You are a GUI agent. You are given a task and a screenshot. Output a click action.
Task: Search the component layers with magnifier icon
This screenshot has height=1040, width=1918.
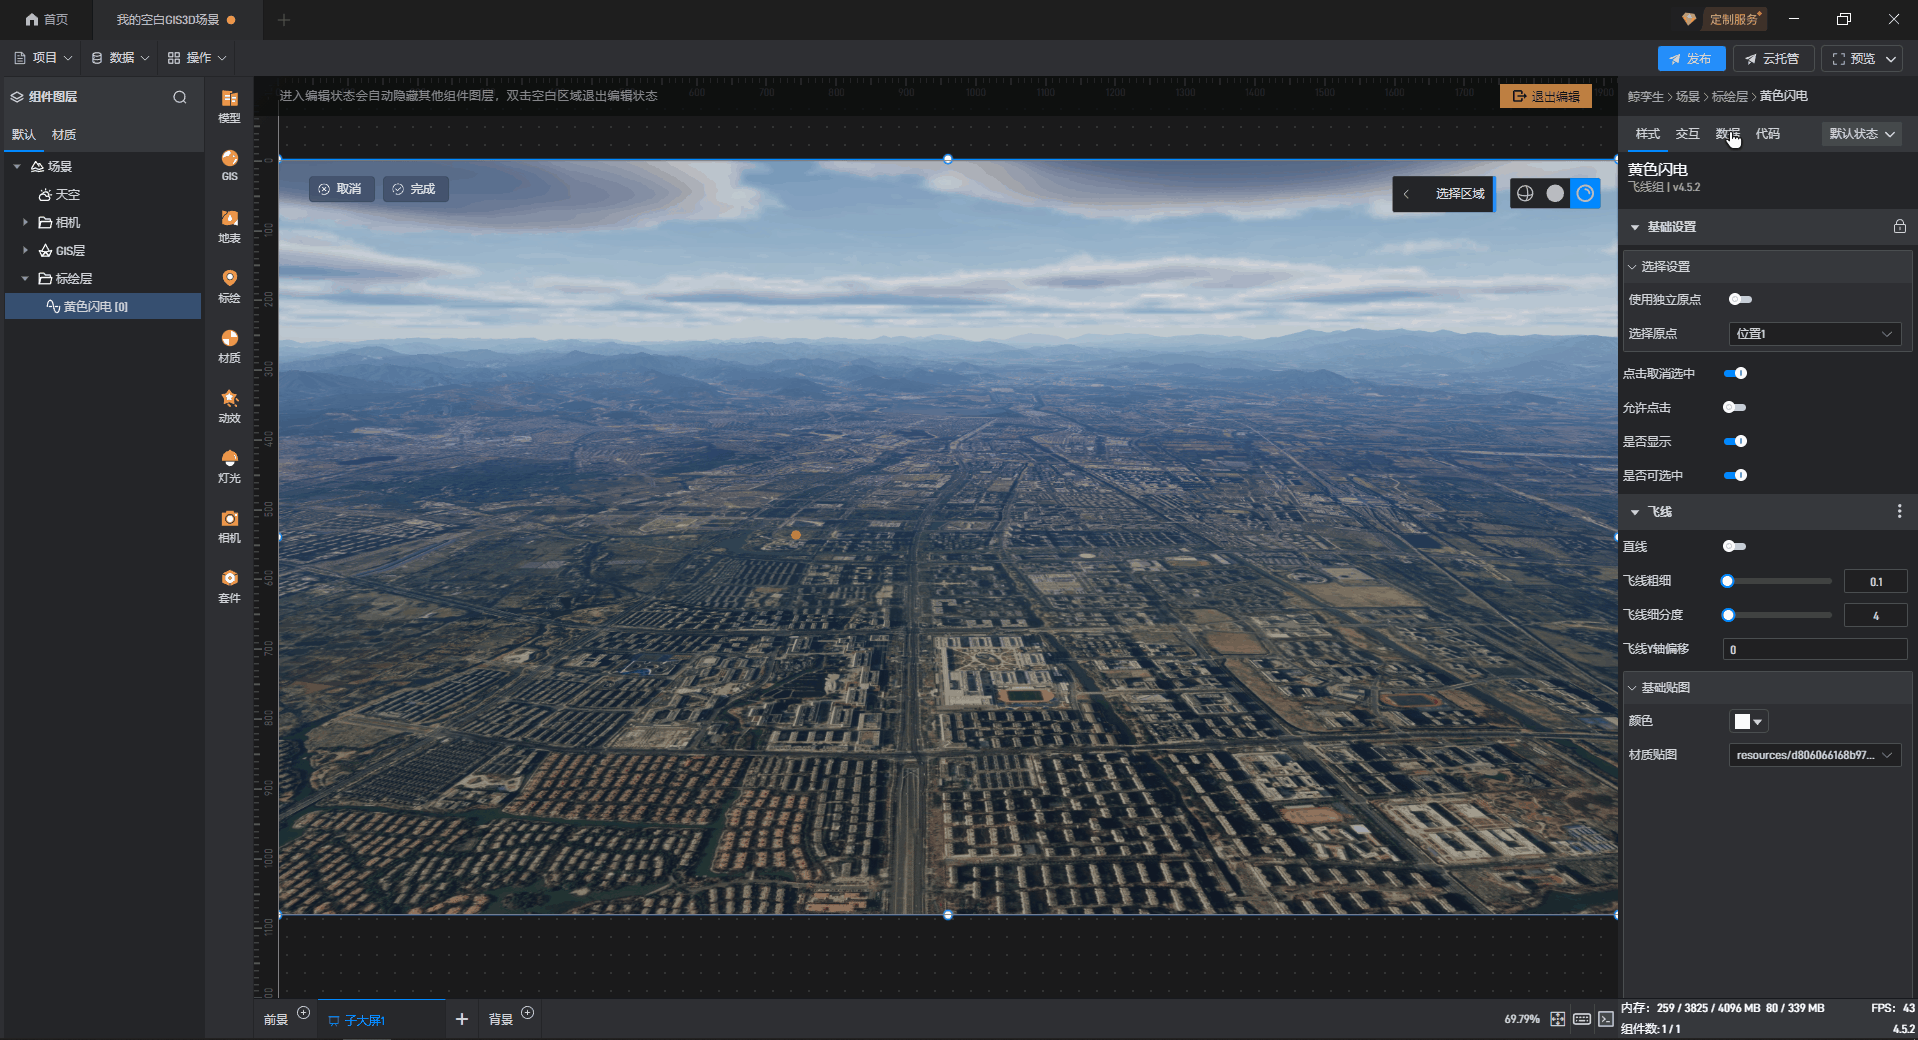(180, 97)
